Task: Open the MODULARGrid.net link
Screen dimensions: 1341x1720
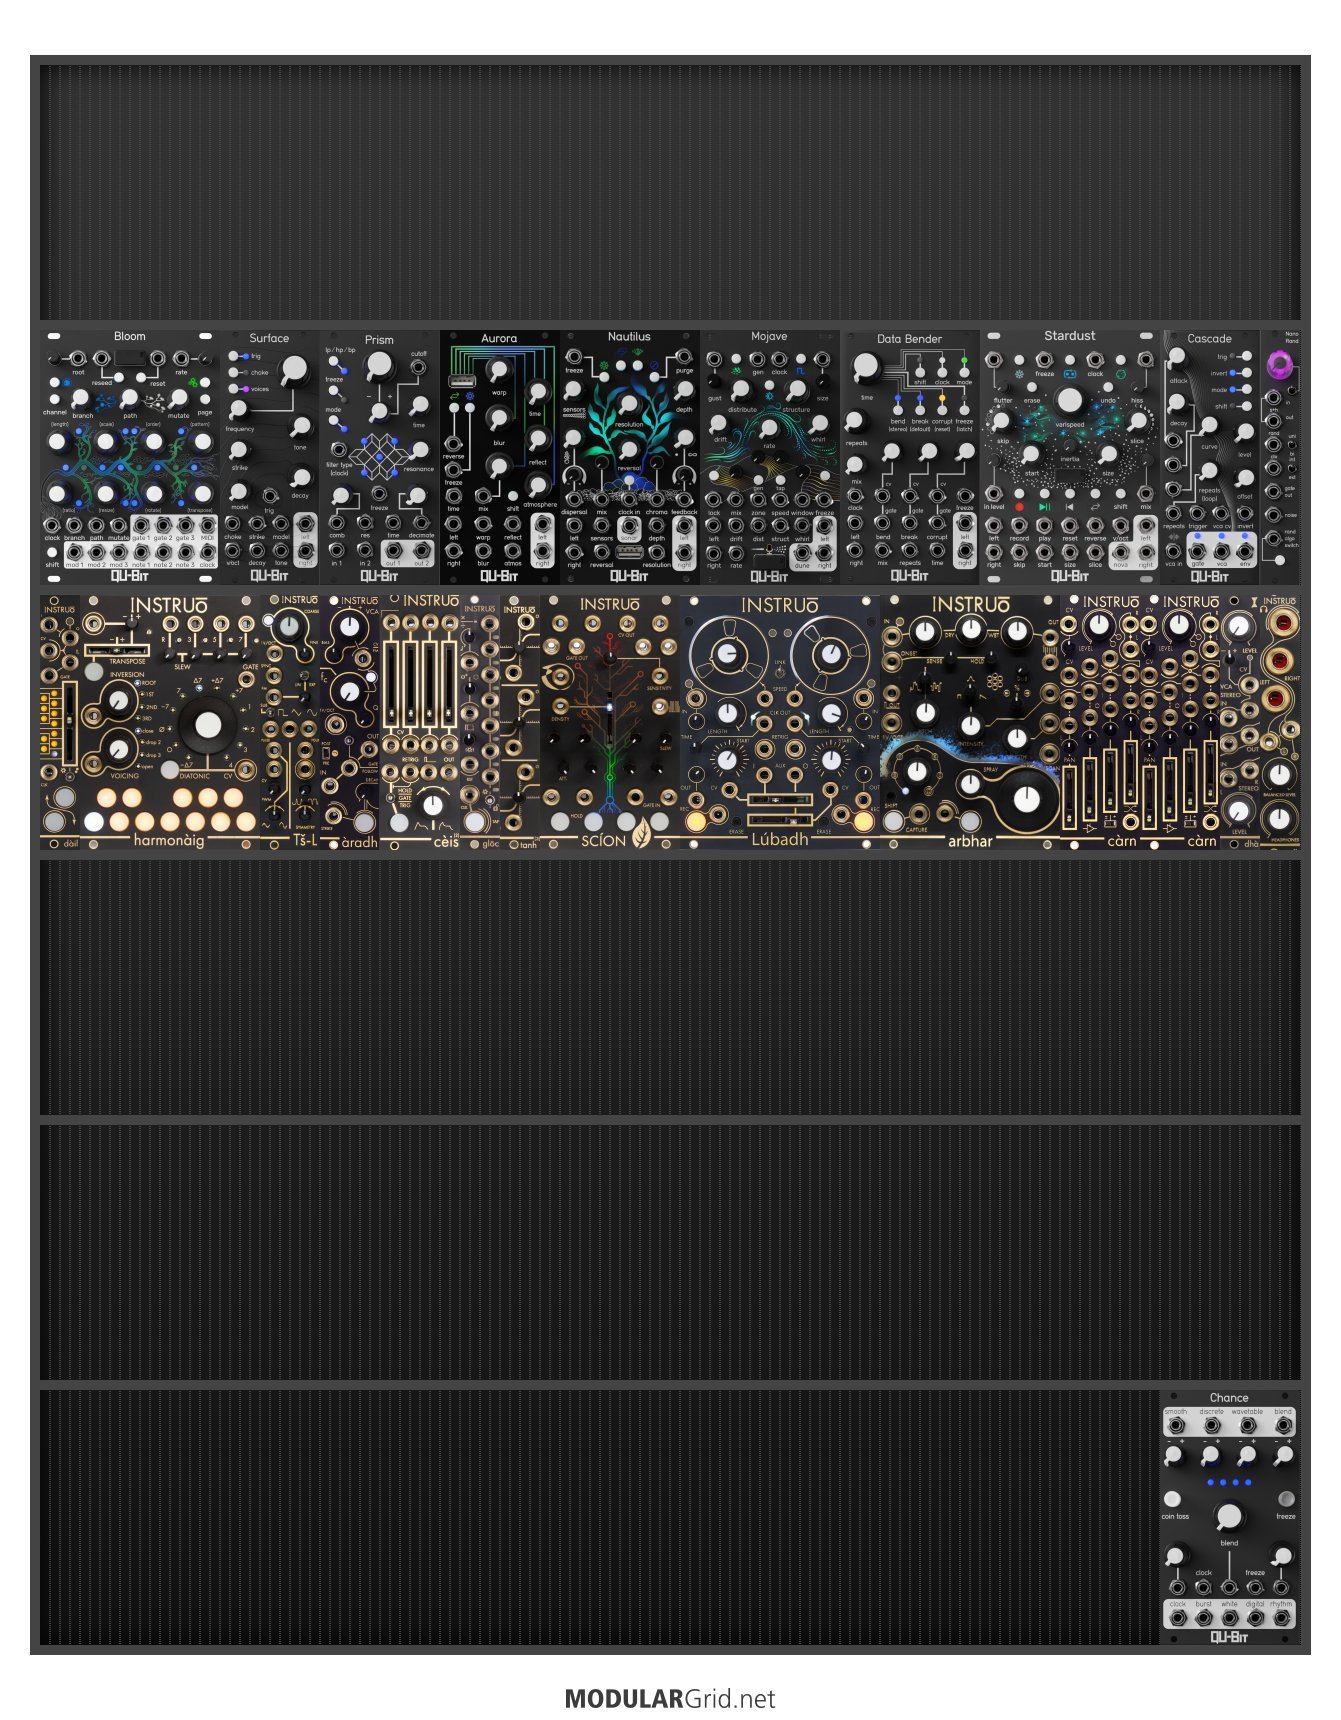Action: coord(670,1699)
